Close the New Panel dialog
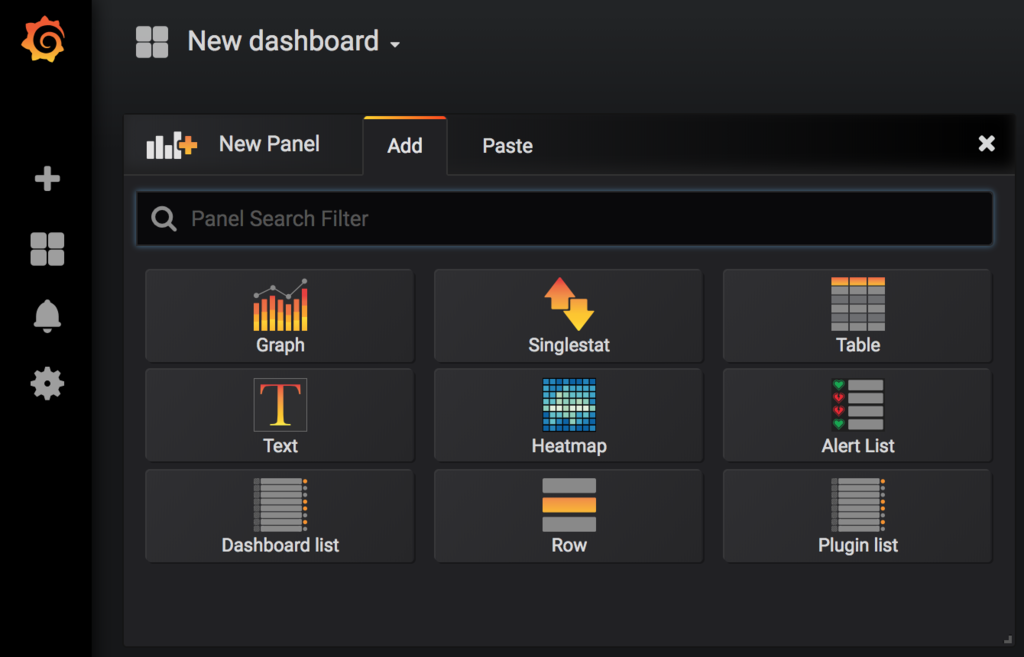 [986, 143]
